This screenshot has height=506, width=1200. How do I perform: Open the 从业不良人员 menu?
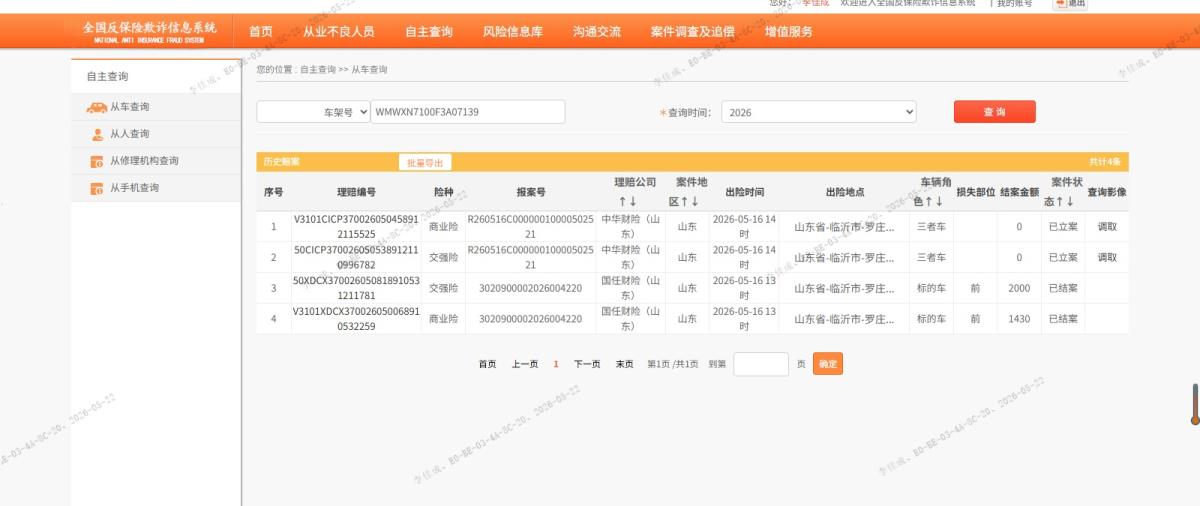coord(339,32)
